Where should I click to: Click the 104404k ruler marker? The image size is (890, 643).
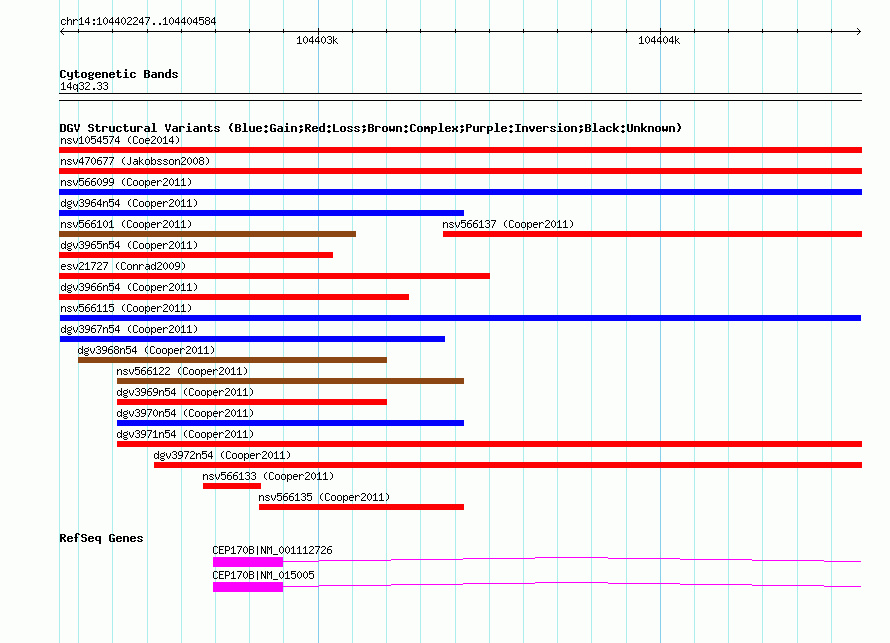tap(659, 40)
